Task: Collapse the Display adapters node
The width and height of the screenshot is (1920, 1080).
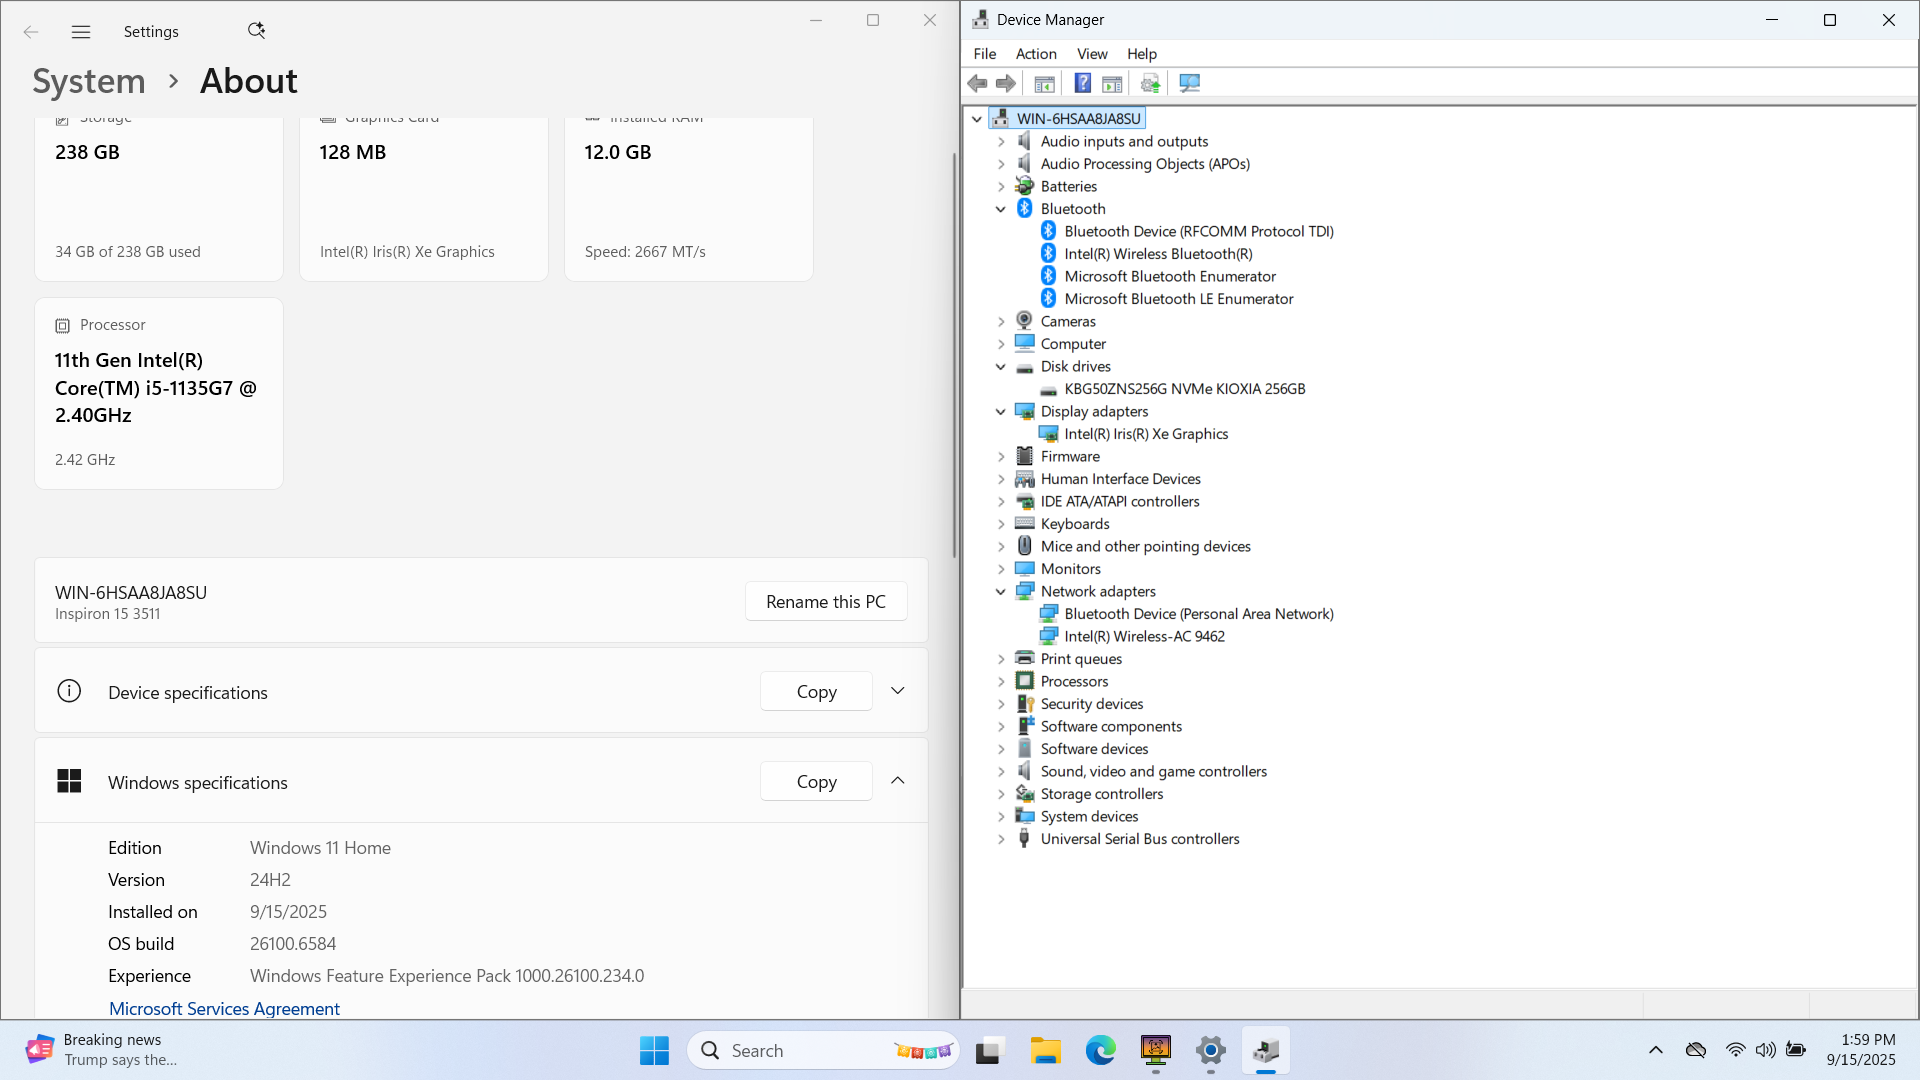Action: click(x=1001, y=412)
